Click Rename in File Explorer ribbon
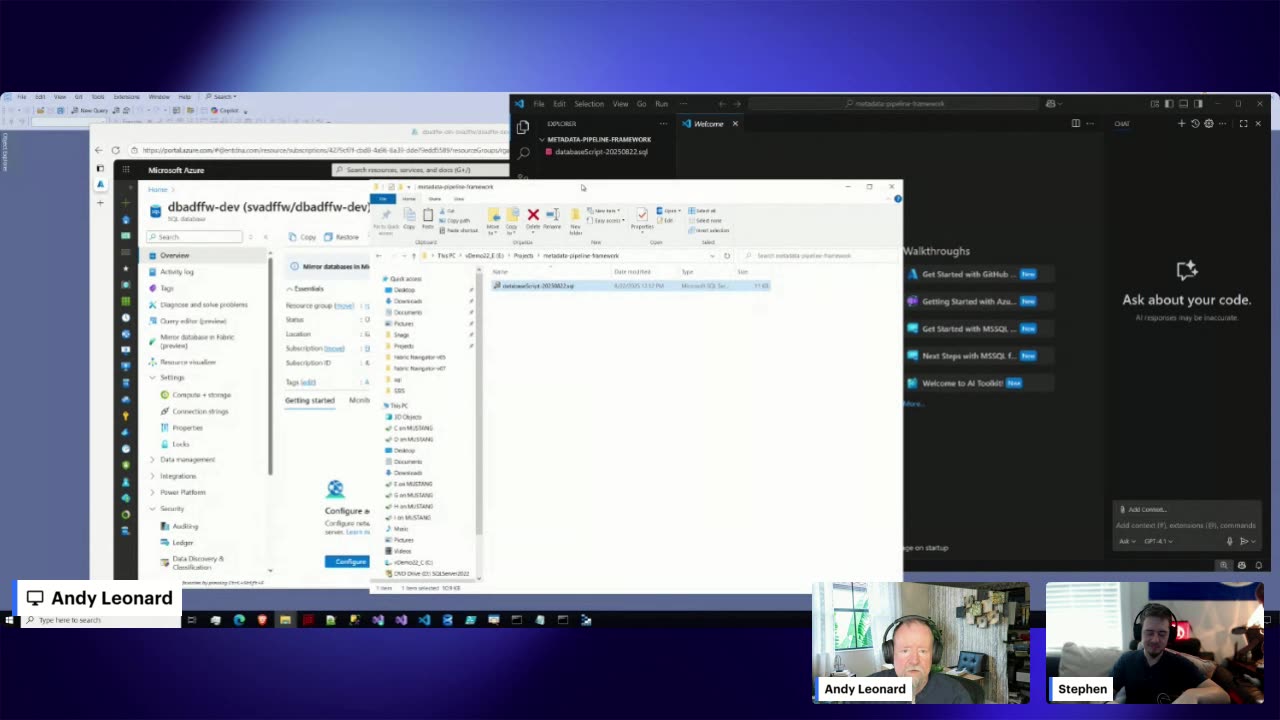This screenshot has height=720, width=1280. (x=552, y=218)
